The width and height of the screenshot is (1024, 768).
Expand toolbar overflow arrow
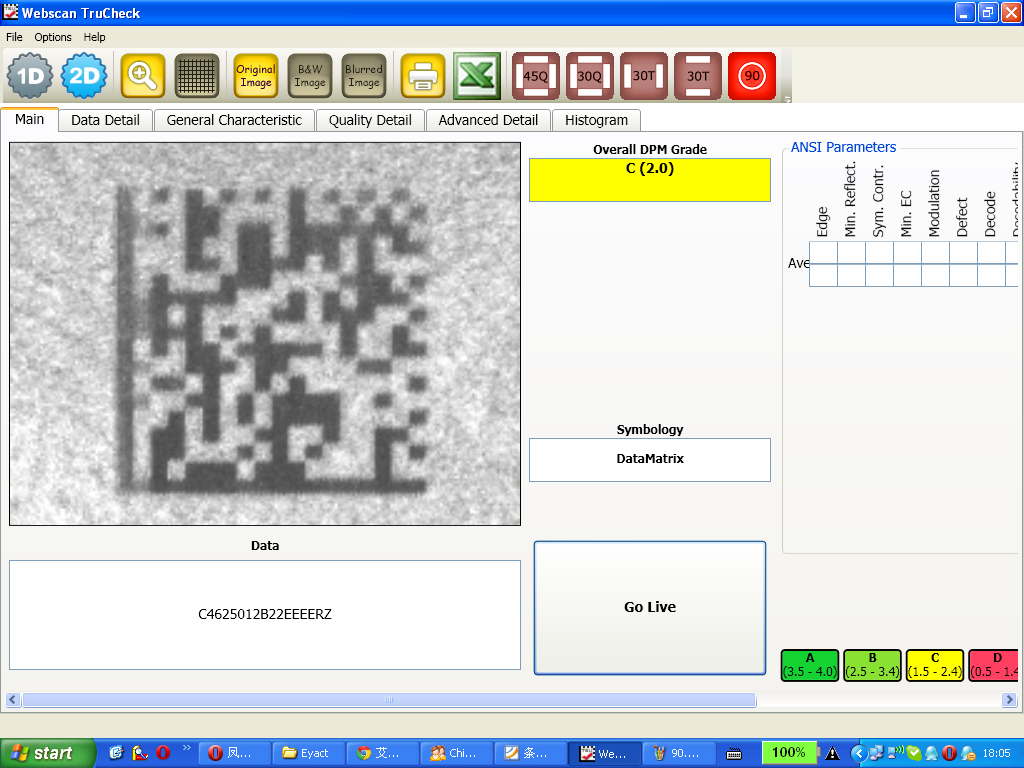788,99
